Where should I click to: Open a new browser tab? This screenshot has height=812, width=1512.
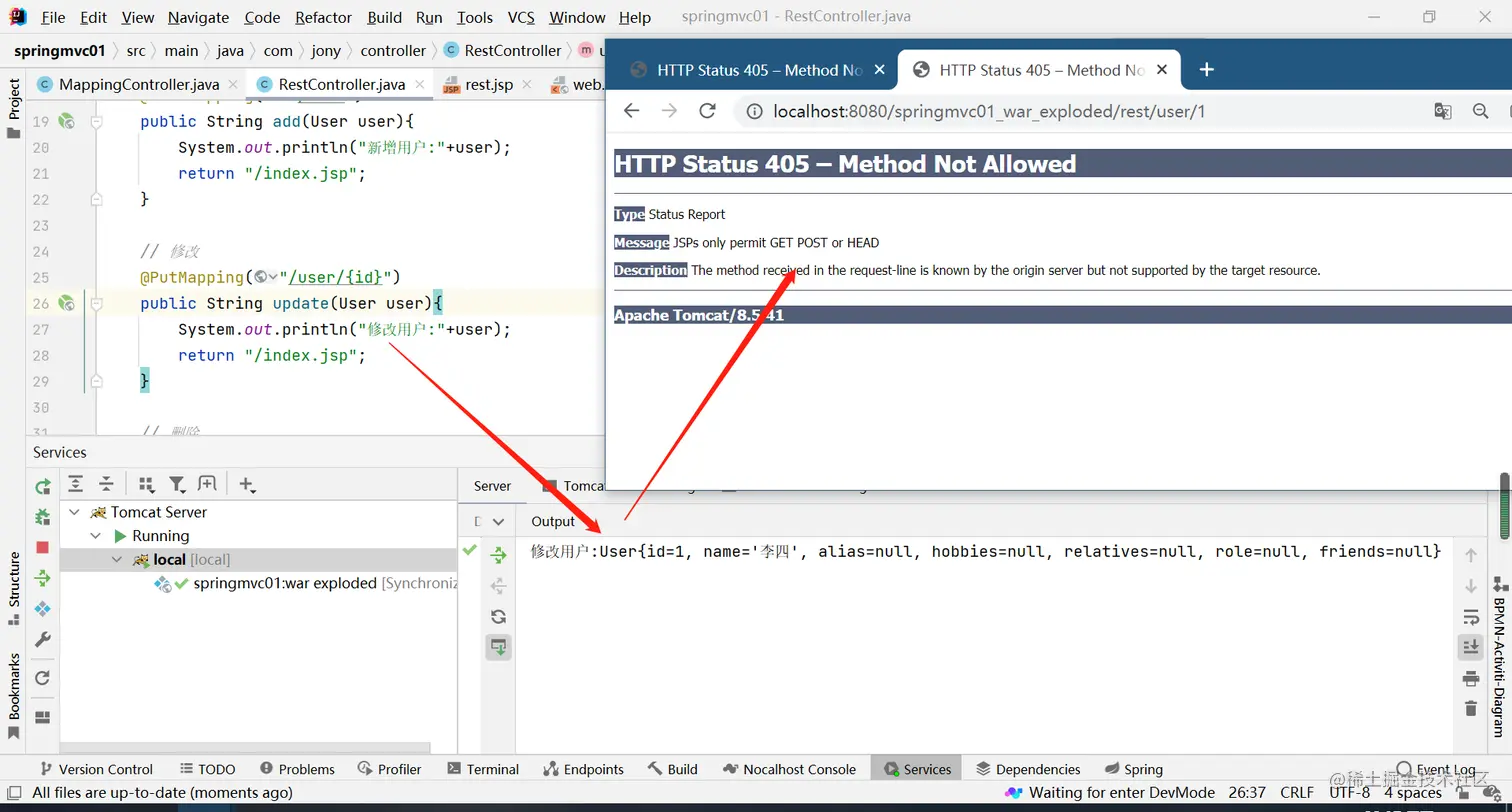(1206, 70)
